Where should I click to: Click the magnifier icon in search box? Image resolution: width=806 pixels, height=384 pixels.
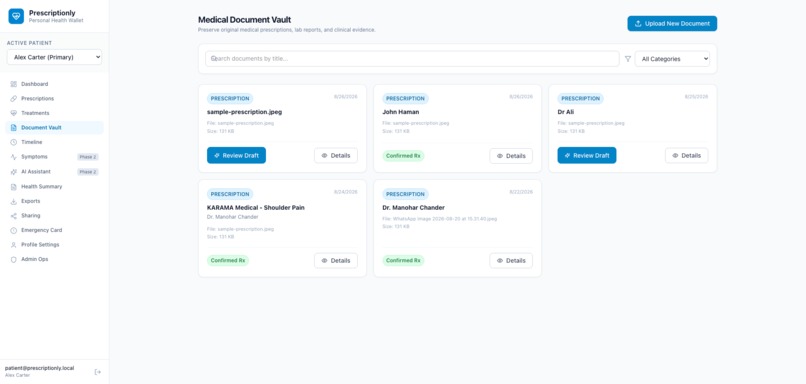tap(213, 59)
